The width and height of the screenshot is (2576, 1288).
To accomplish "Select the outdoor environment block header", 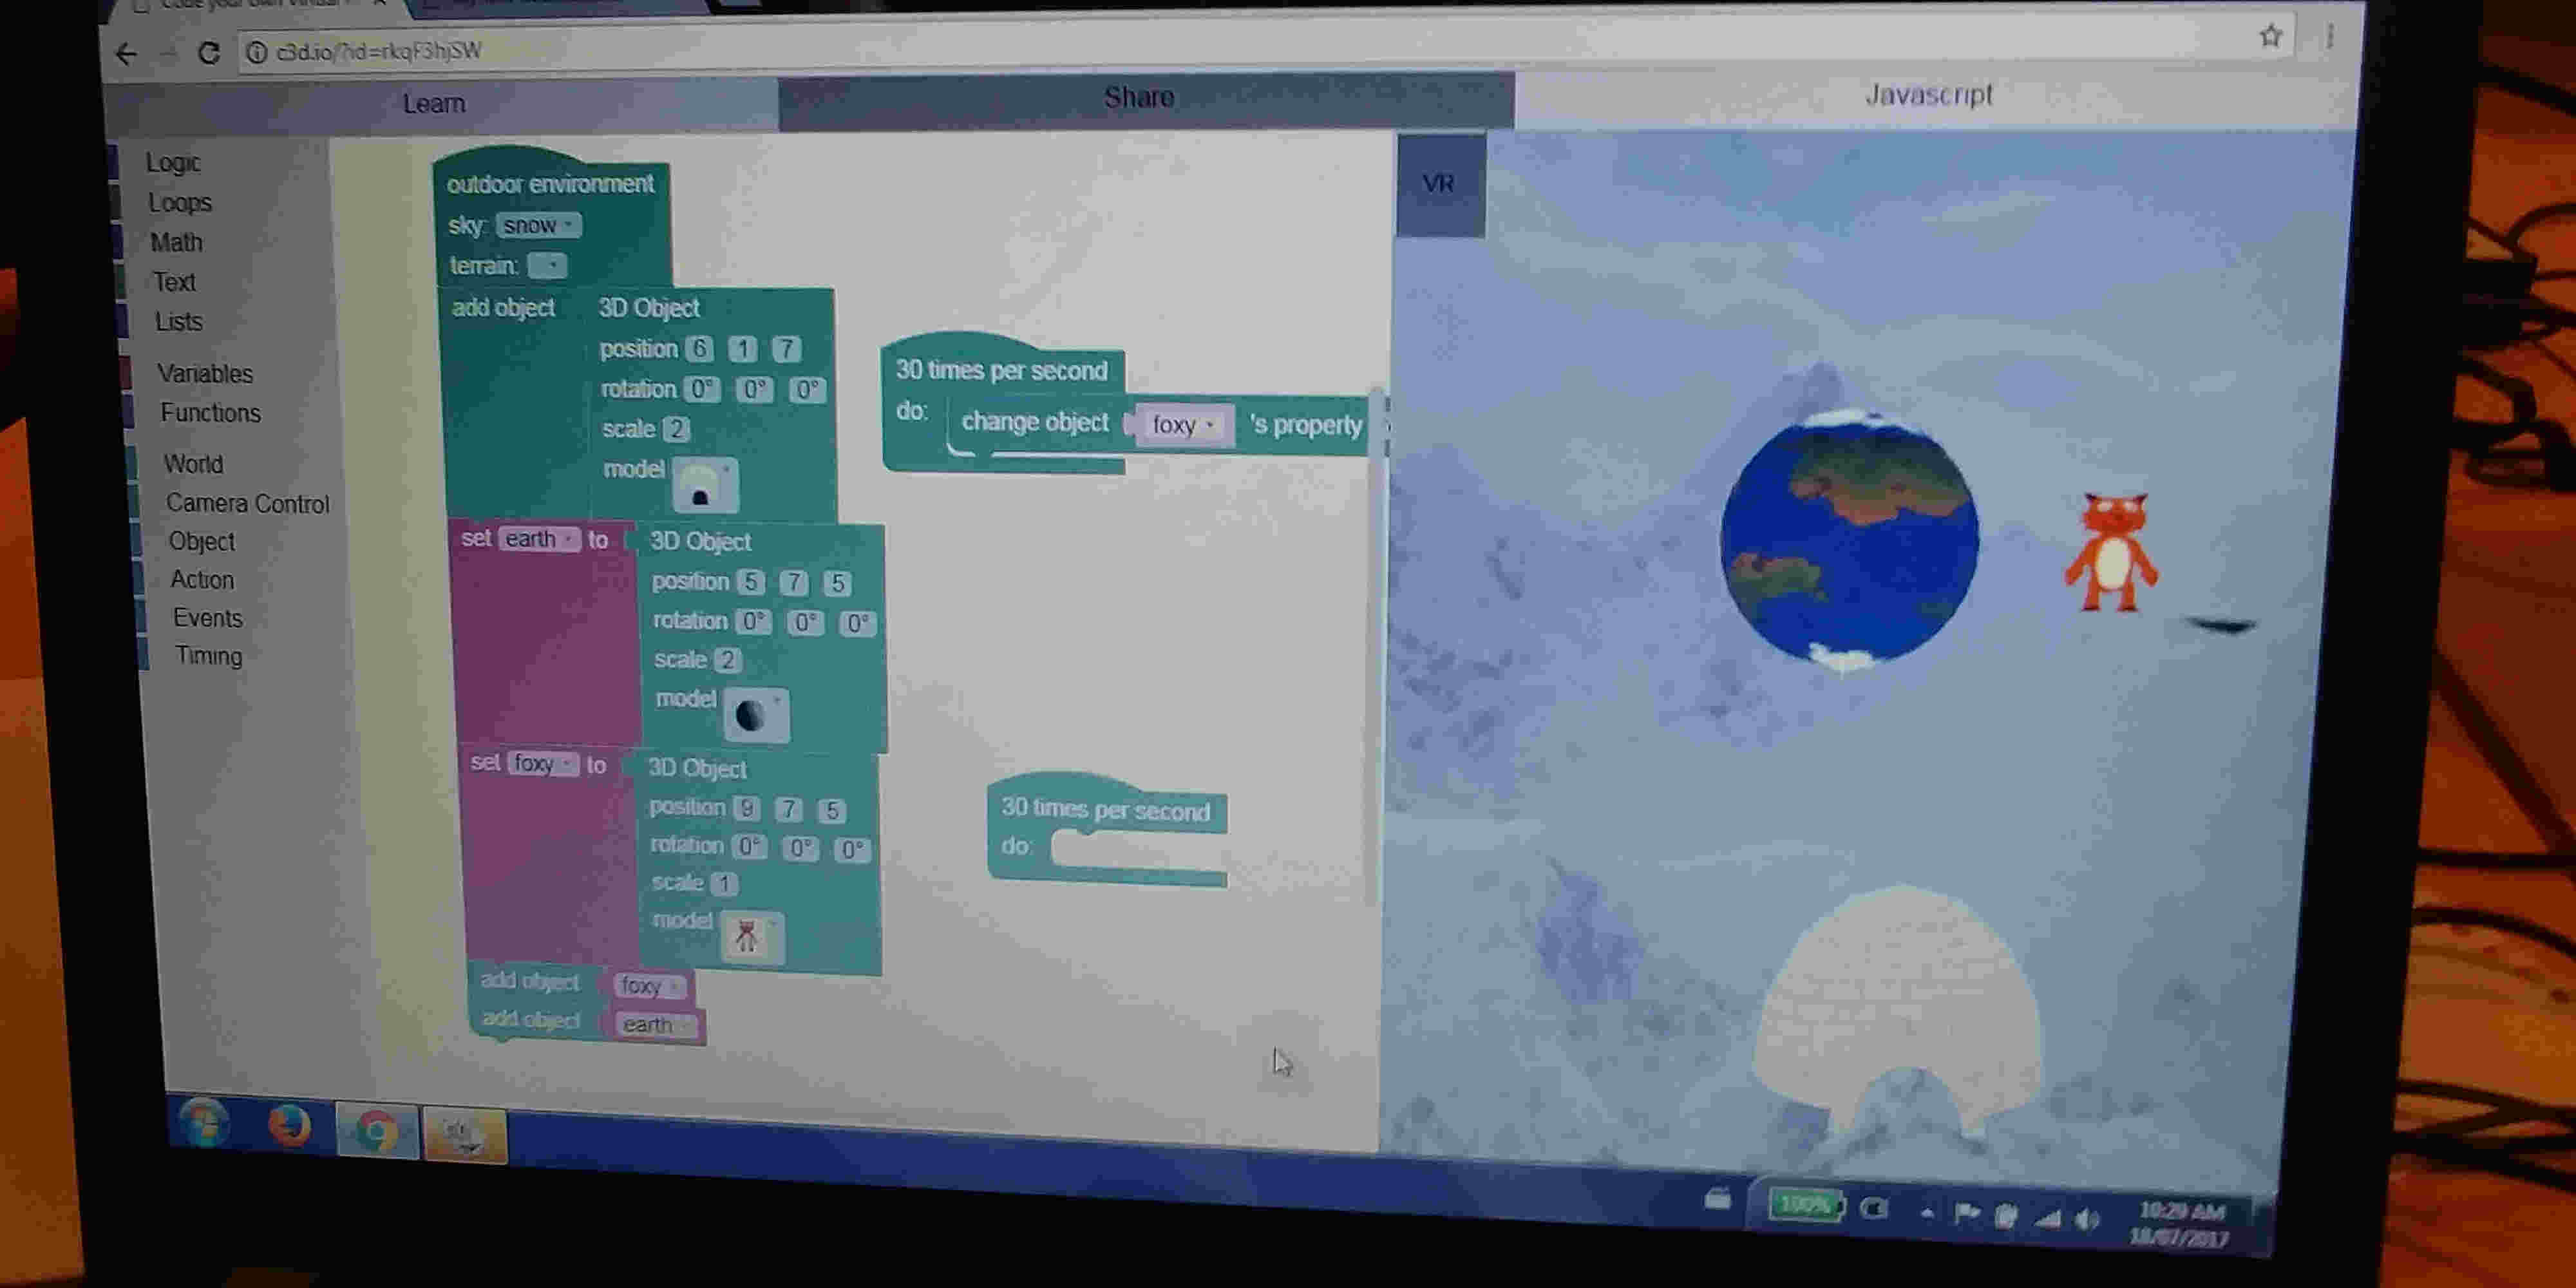I will [550, 184].
